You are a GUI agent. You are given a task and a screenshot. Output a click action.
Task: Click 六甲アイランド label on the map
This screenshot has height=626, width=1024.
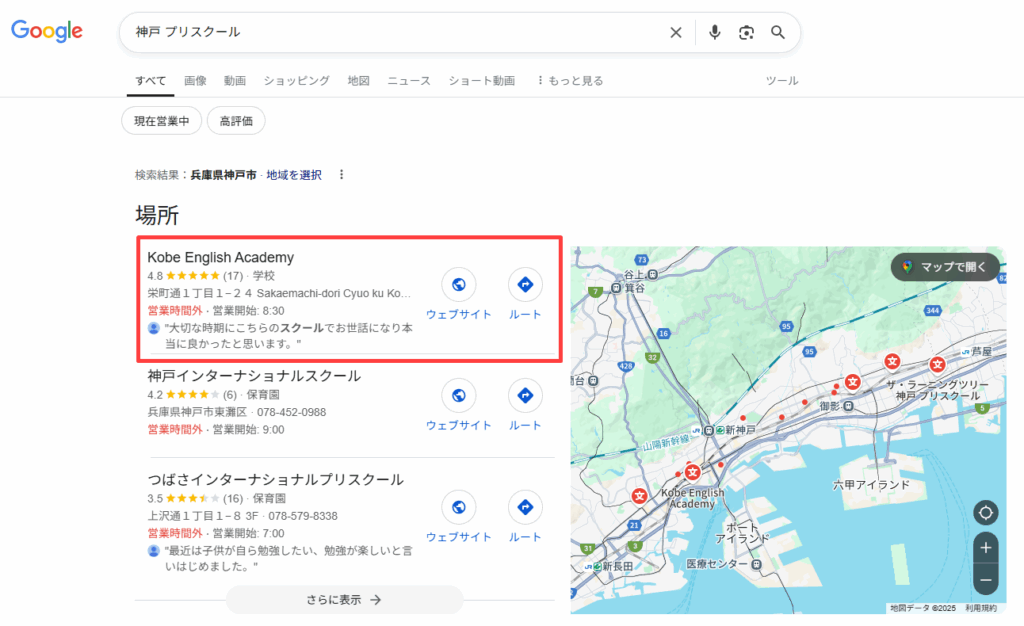coord(871,485)
